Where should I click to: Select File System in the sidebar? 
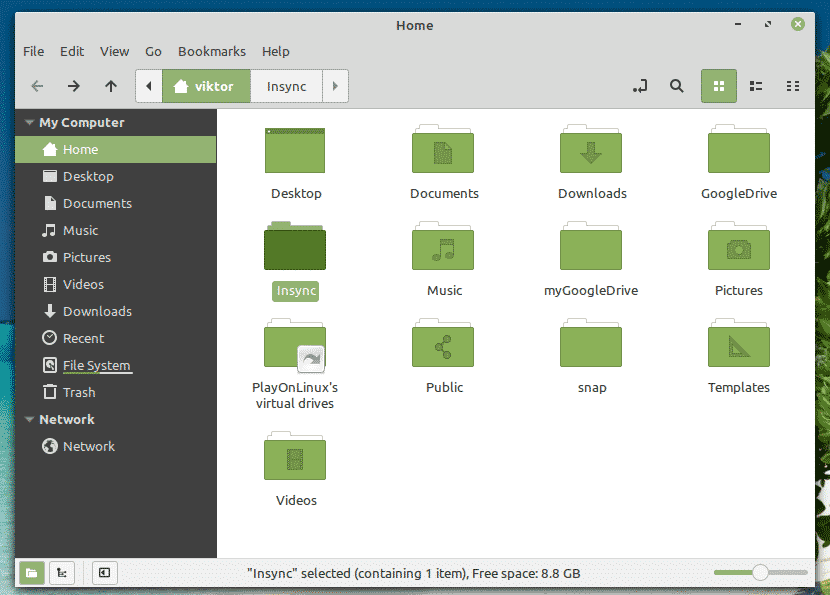pos(96,365)
